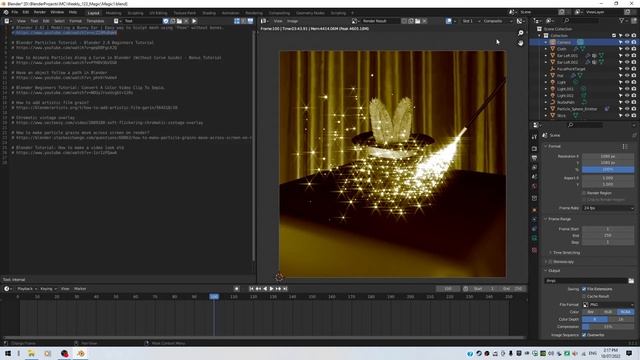The height and width of the screenshot is (360, 640).
Task: Open the Playback menu in timeline
Action: point(27,289)
